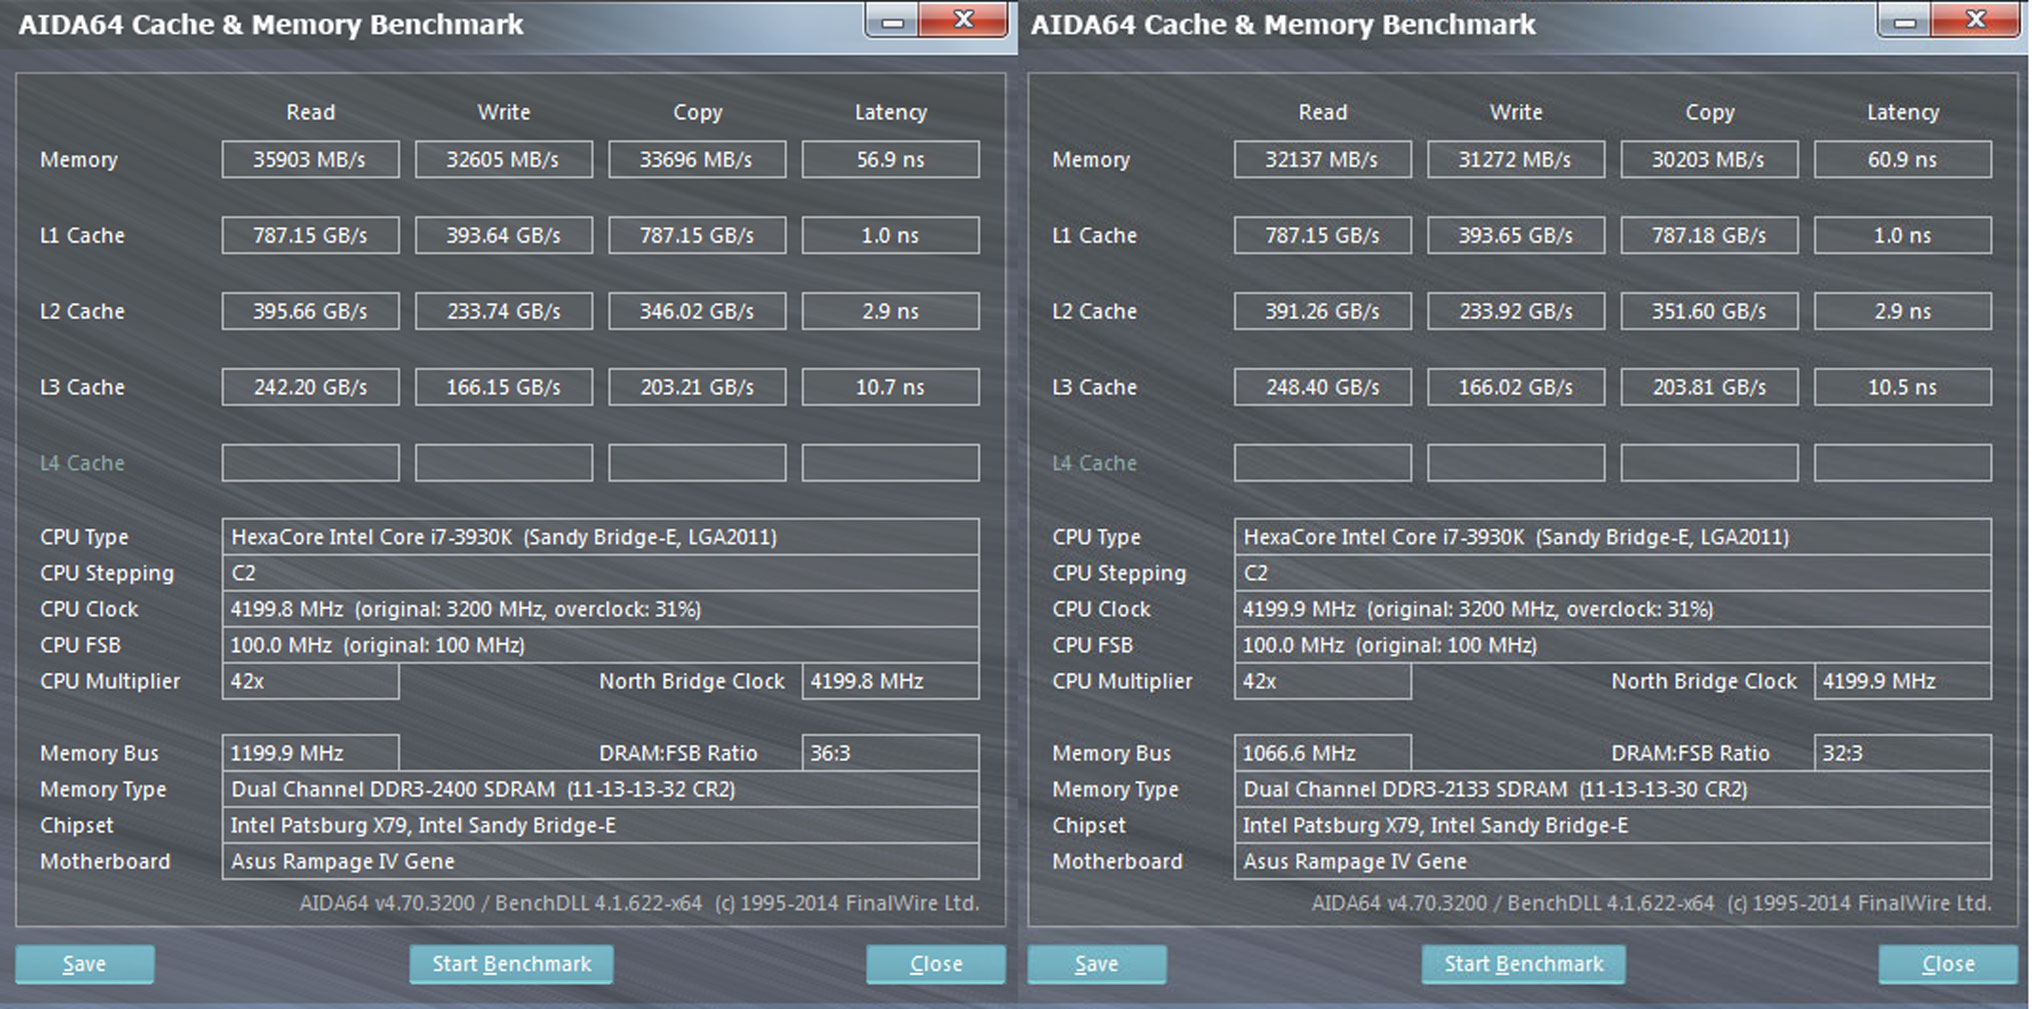
Task: Select CPU Clock field showing 4199.9 MHz overclock
Action: [1612, 609]
